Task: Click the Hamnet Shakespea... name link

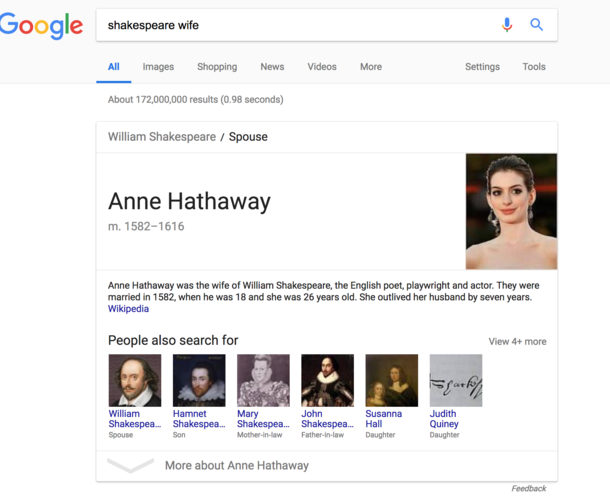Action: click(x=199, y=419)
